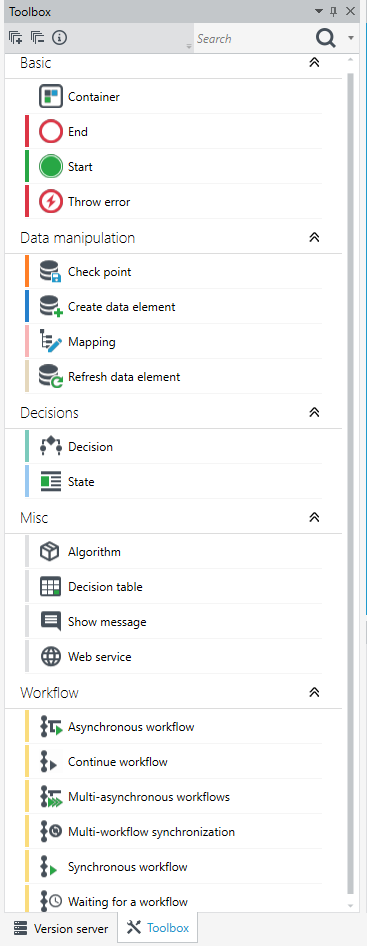Click the Decision table grid icon

tap(51, 587)
